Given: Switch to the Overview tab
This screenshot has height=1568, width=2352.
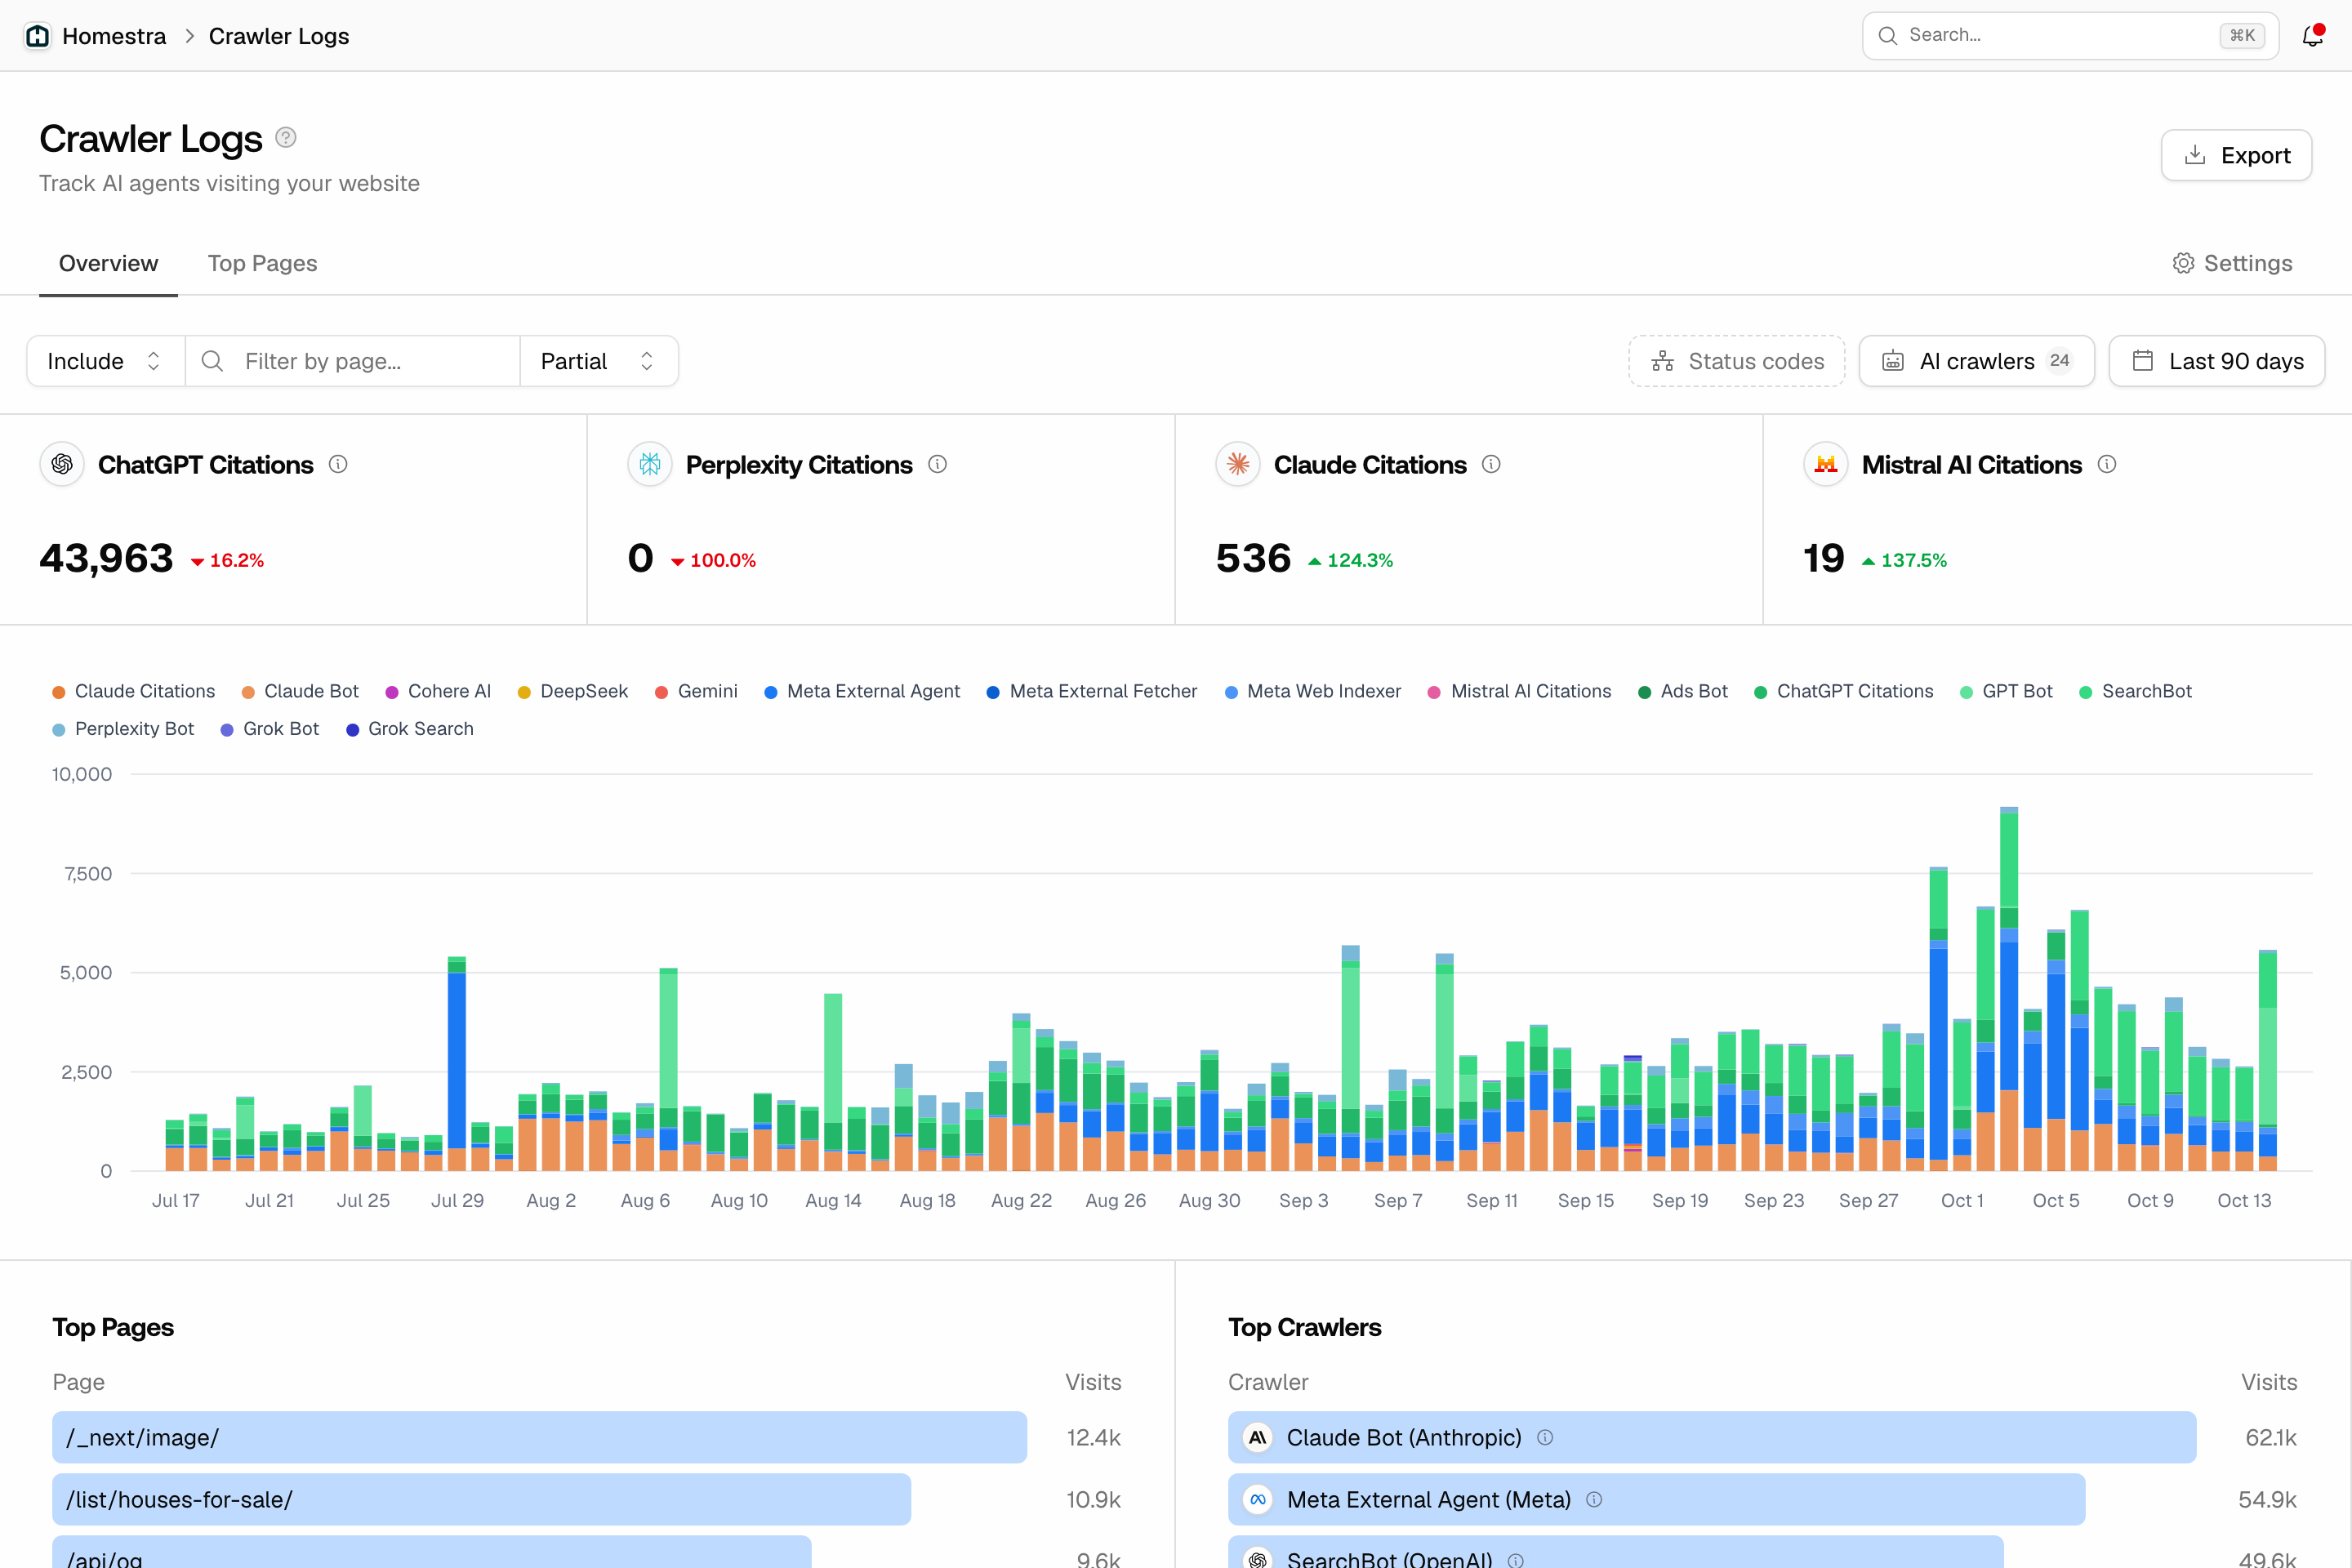Looking at the screenshot, I should [108, 263].
